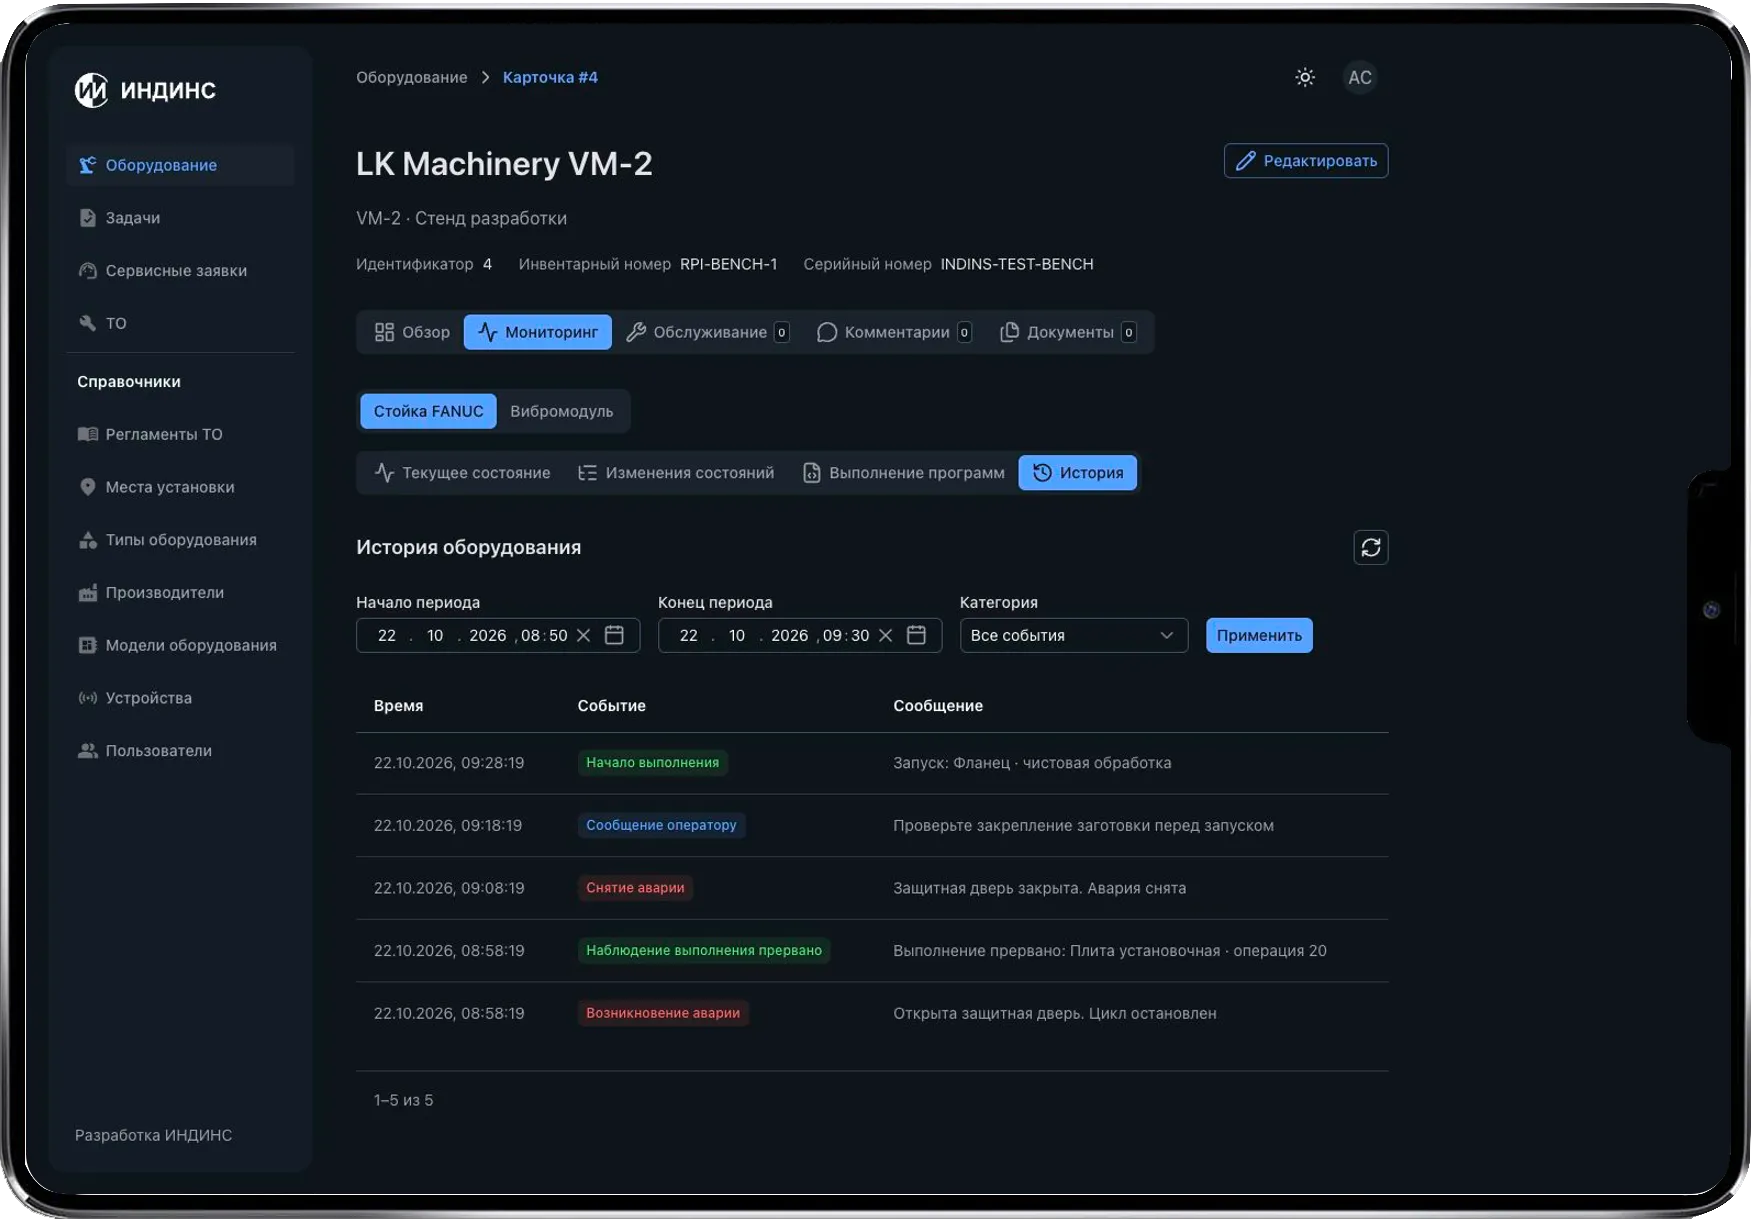Show Текущее состояние view
1753x1219 pixels.
point(462,473)
